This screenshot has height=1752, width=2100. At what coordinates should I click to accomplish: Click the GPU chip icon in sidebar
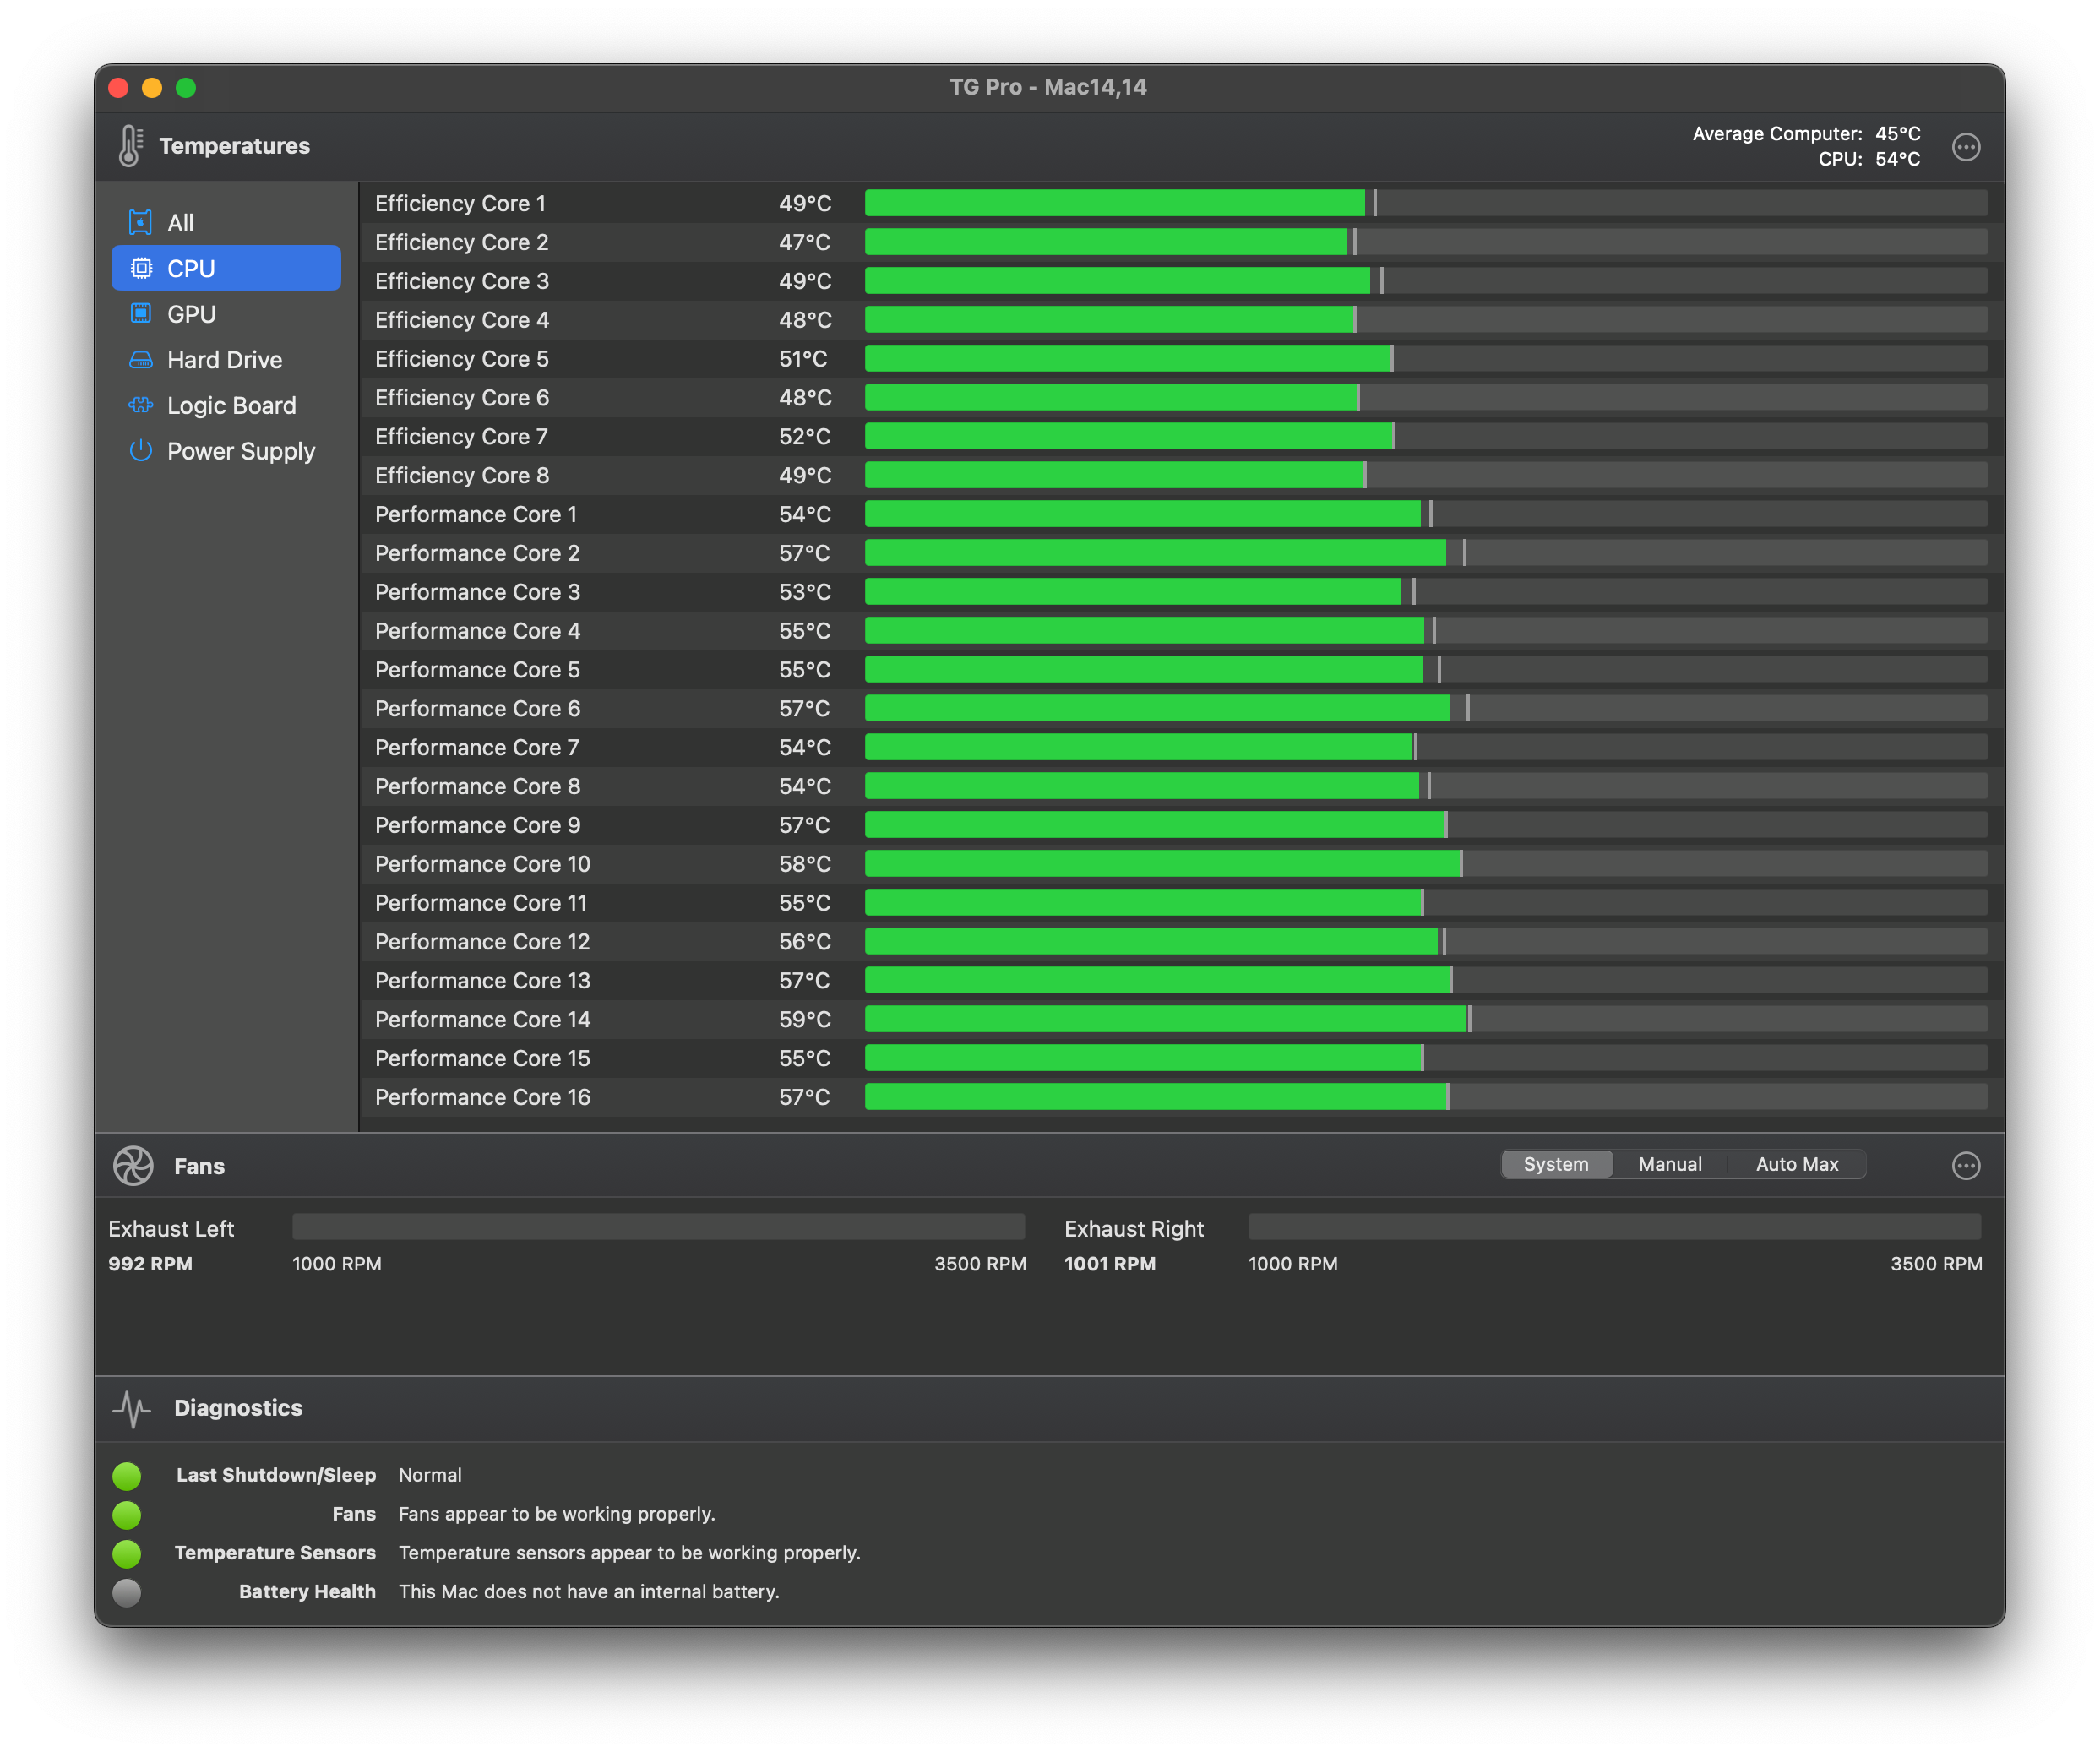(x=141, y=314)
